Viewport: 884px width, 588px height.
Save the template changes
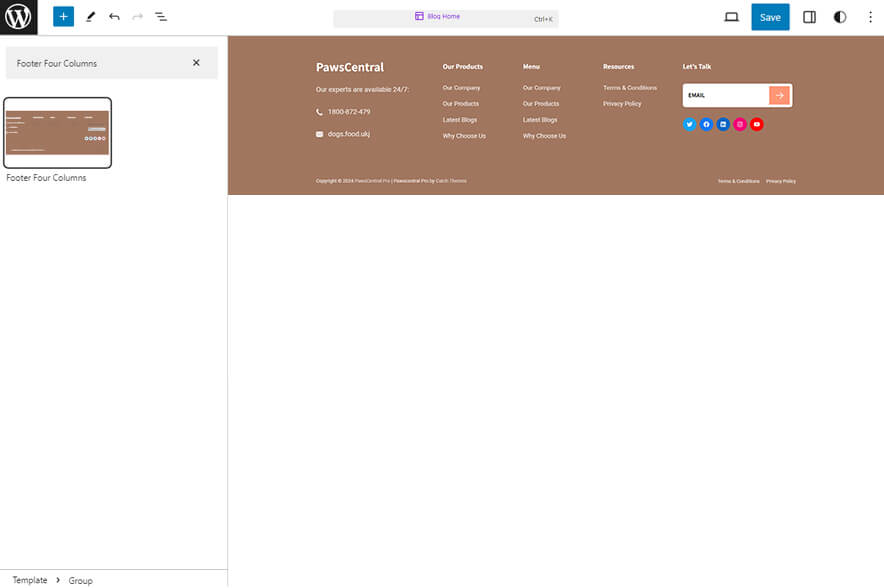[x=770, y=17]
